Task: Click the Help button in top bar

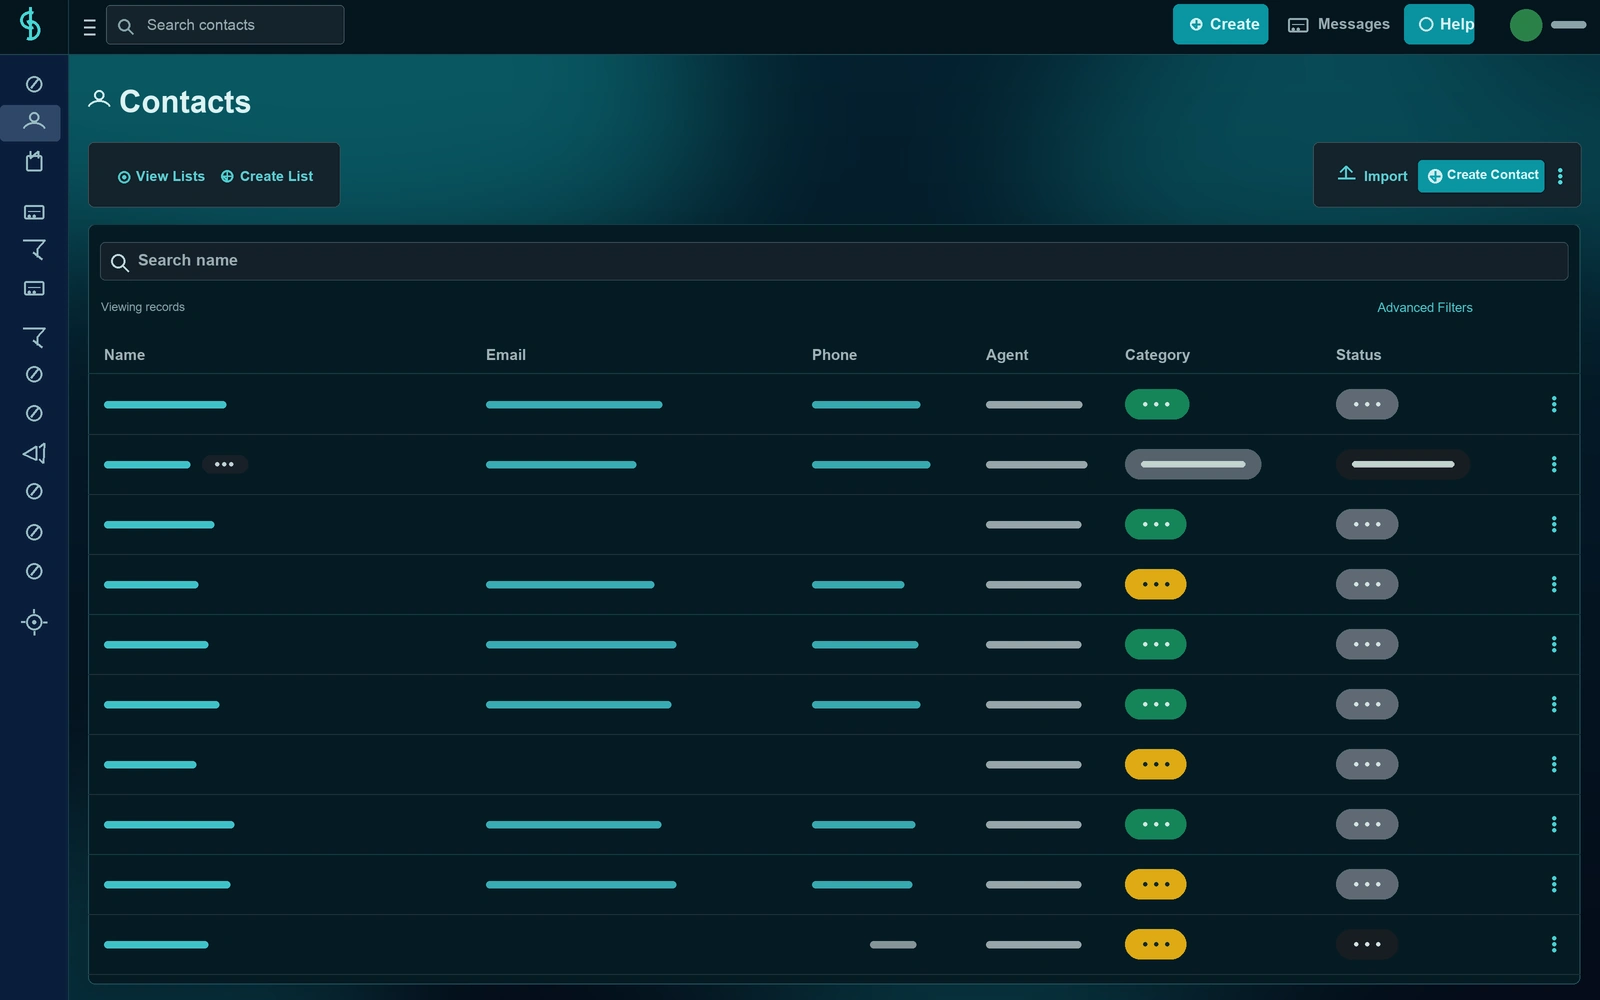Action: [1439, 25]
